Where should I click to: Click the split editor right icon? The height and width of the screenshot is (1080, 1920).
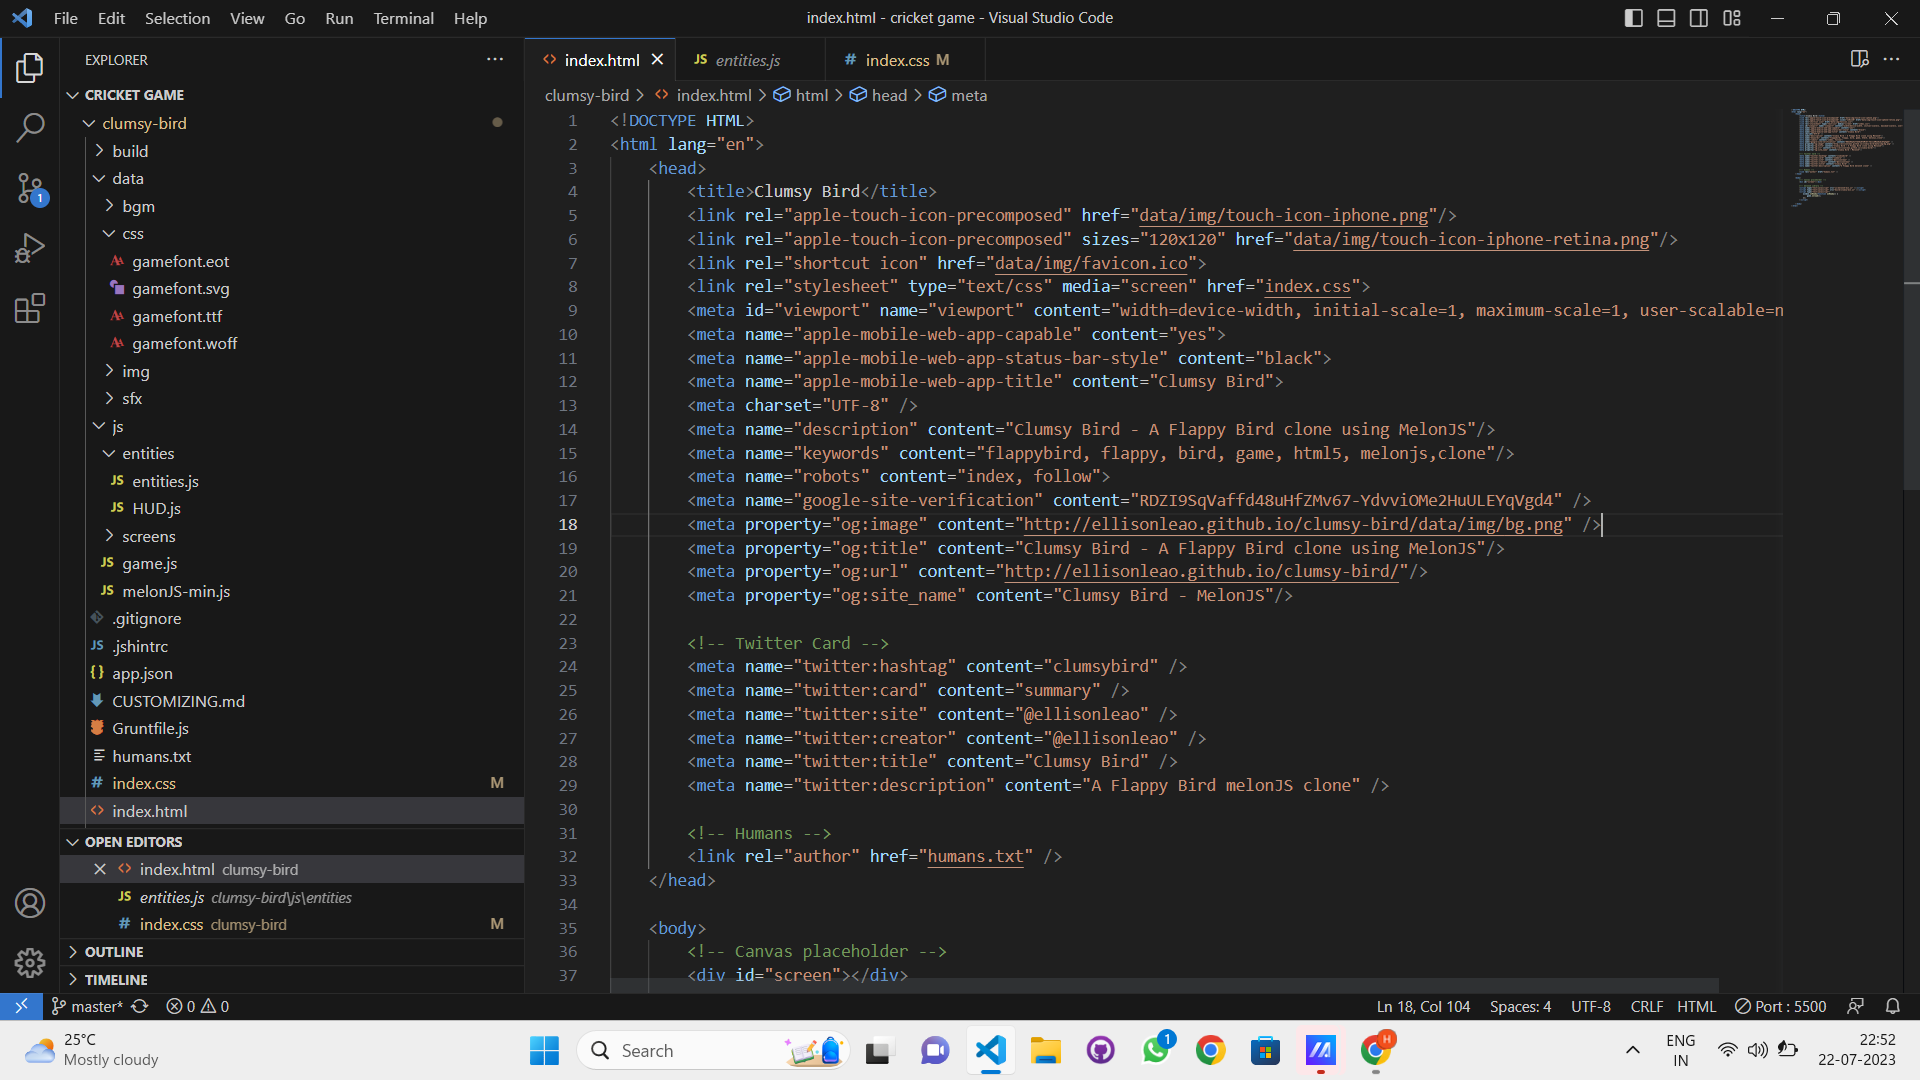point(1859,59)
